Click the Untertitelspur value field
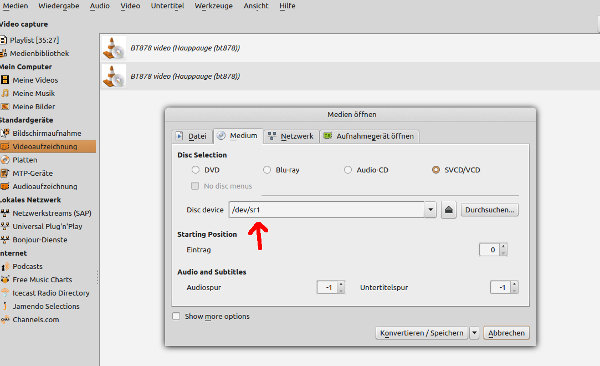Viewport: 600px width, 366px height. point(501,287)
